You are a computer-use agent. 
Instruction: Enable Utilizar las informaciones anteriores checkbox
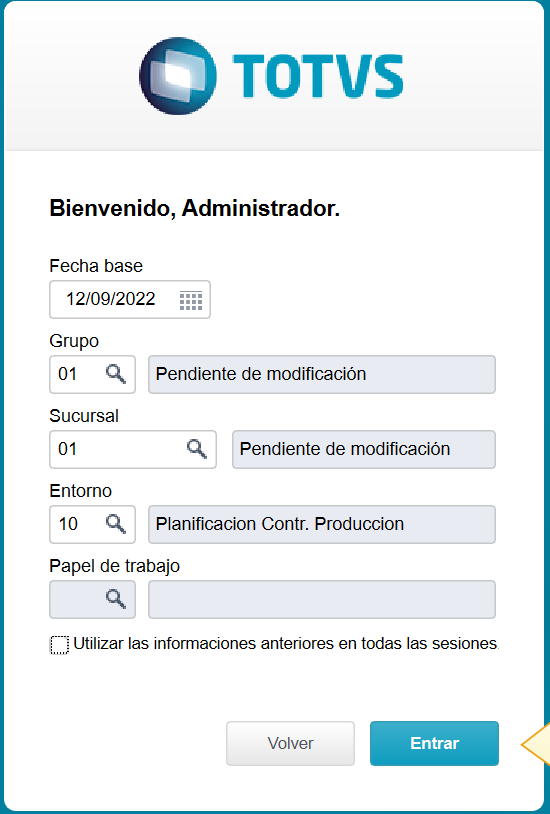click(x=59, y=645)
